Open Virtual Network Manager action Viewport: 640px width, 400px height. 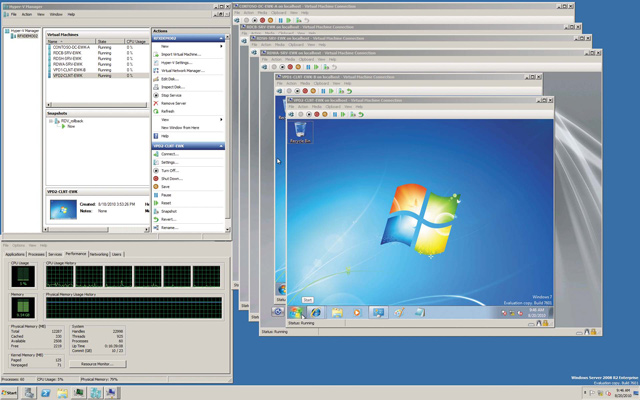point(180,71)
